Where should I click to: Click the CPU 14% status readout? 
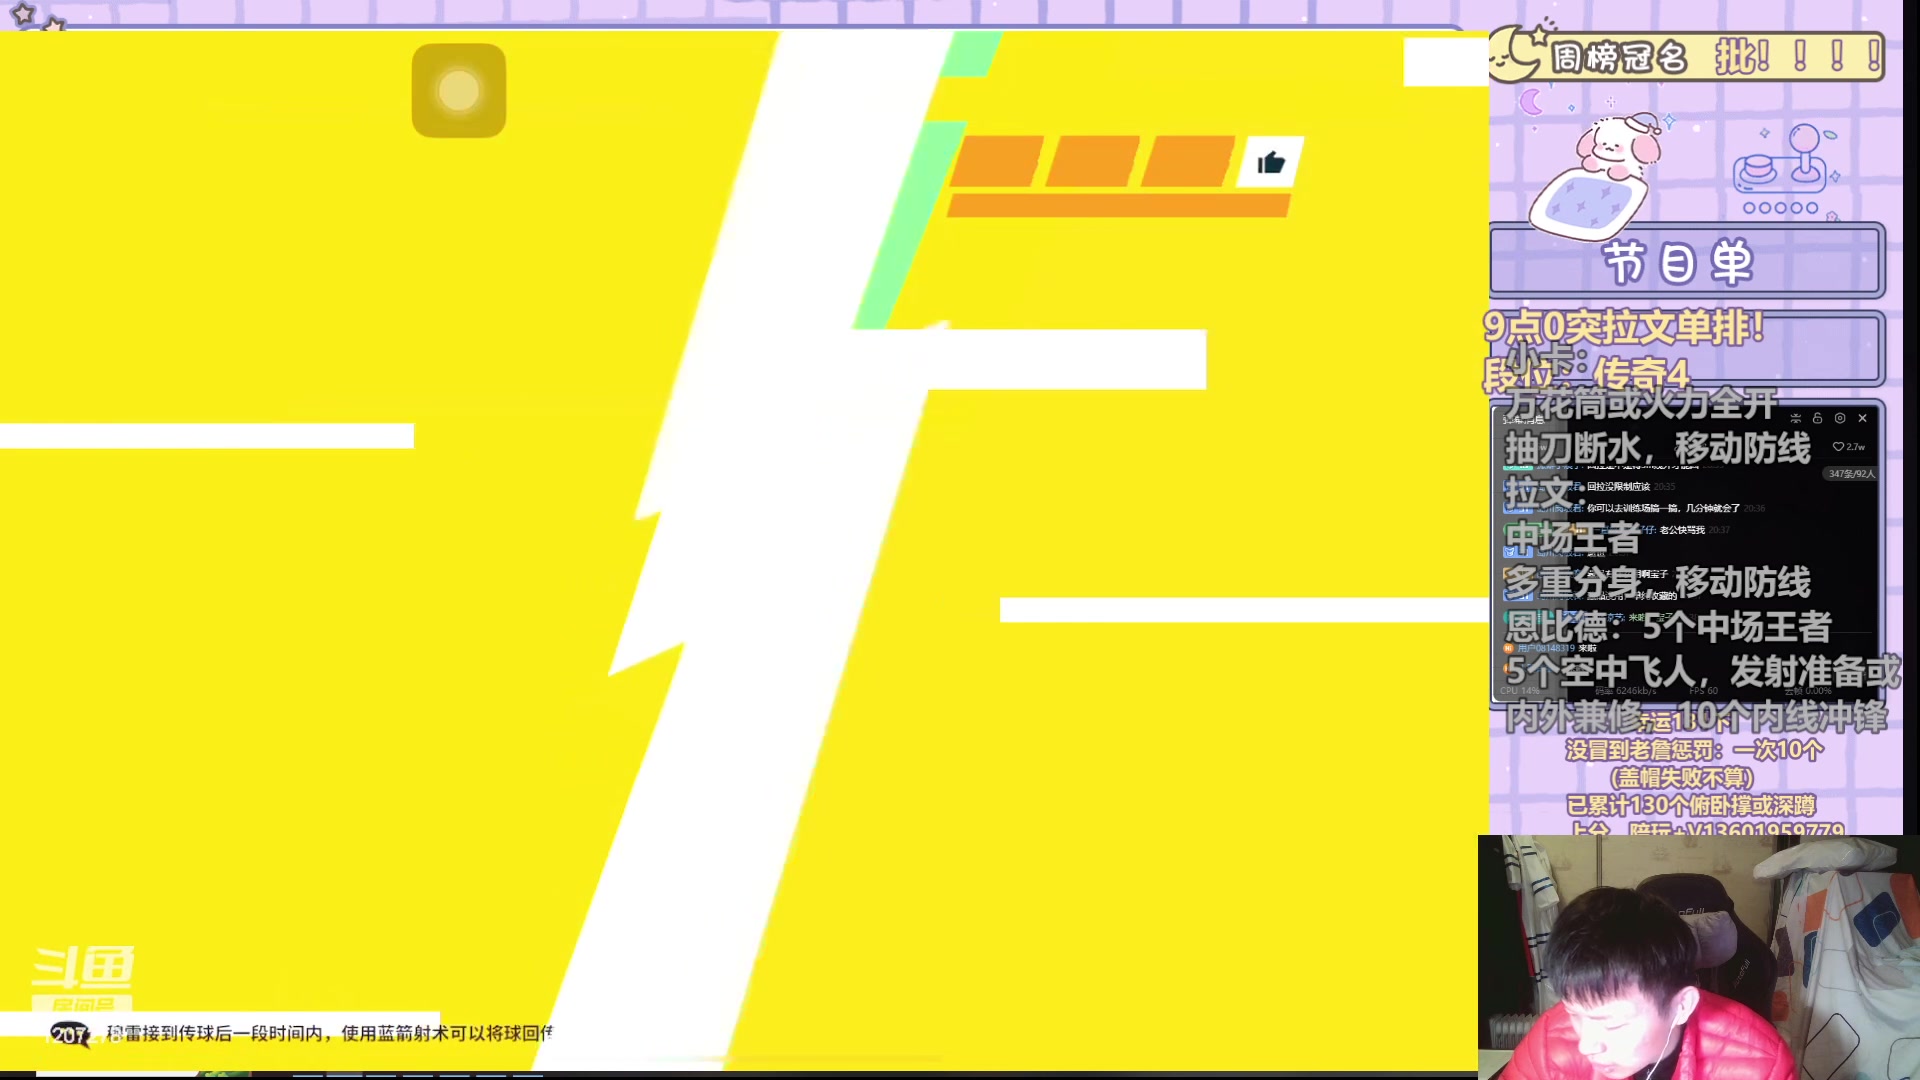tap(1520, 691)
